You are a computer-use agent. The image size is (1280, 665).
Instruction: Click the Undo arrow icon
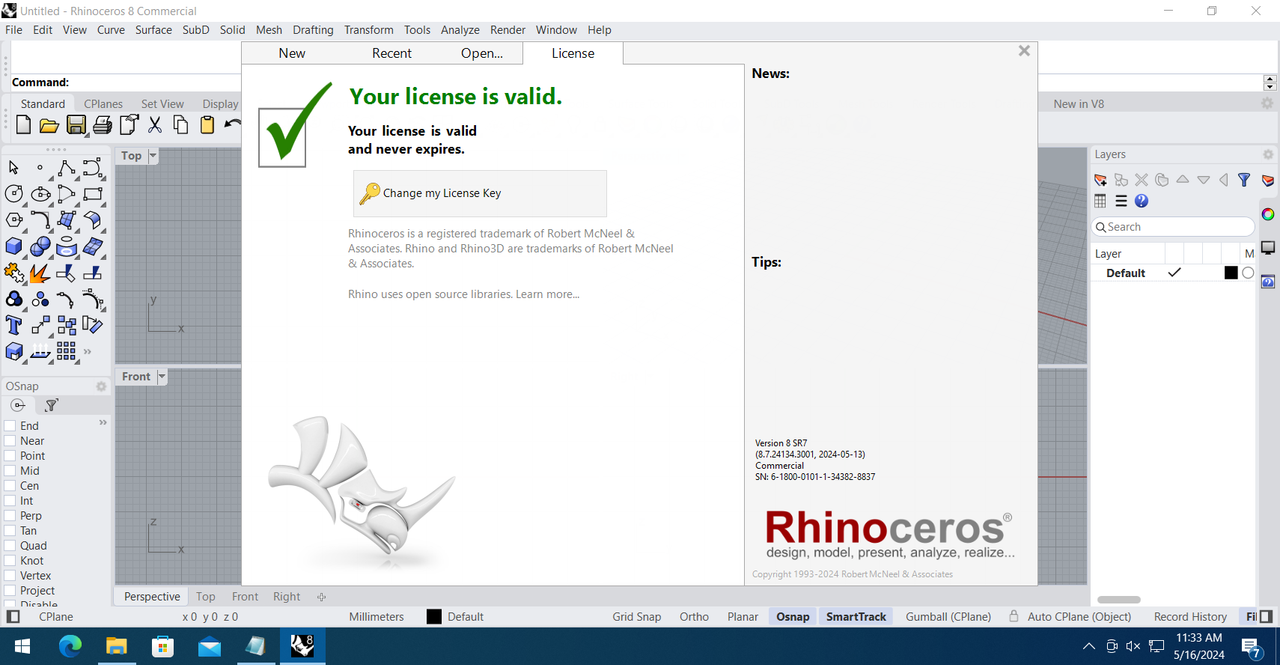(x=233, y=125)
